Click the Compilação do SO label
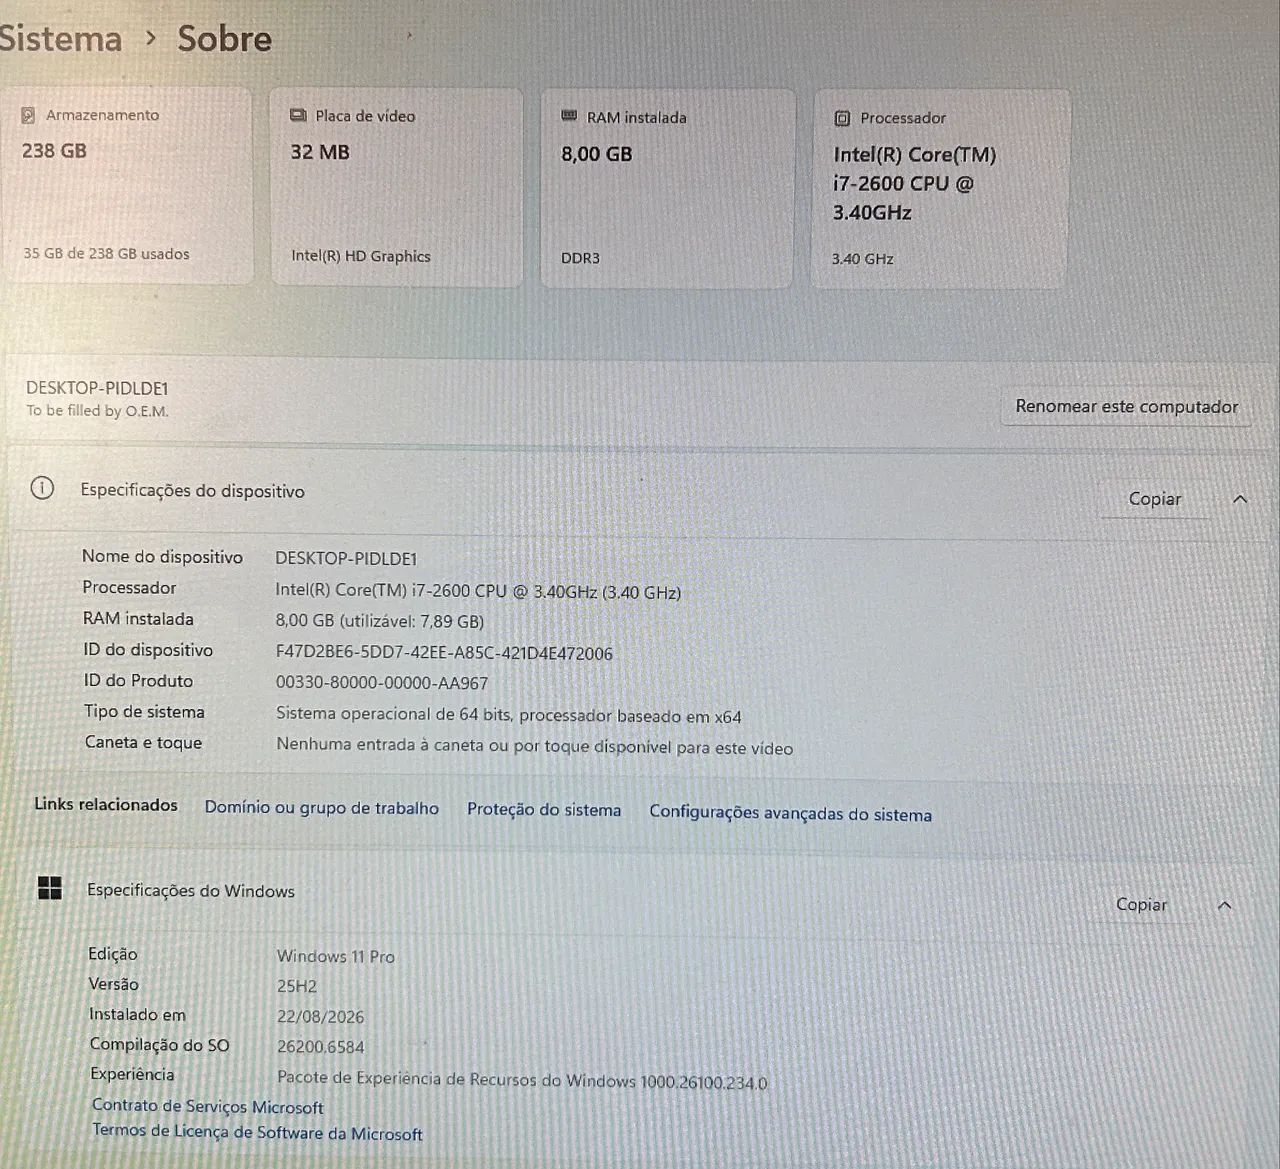The width and height of the screenshot is (1280, 1169). tap(159, 1045)
